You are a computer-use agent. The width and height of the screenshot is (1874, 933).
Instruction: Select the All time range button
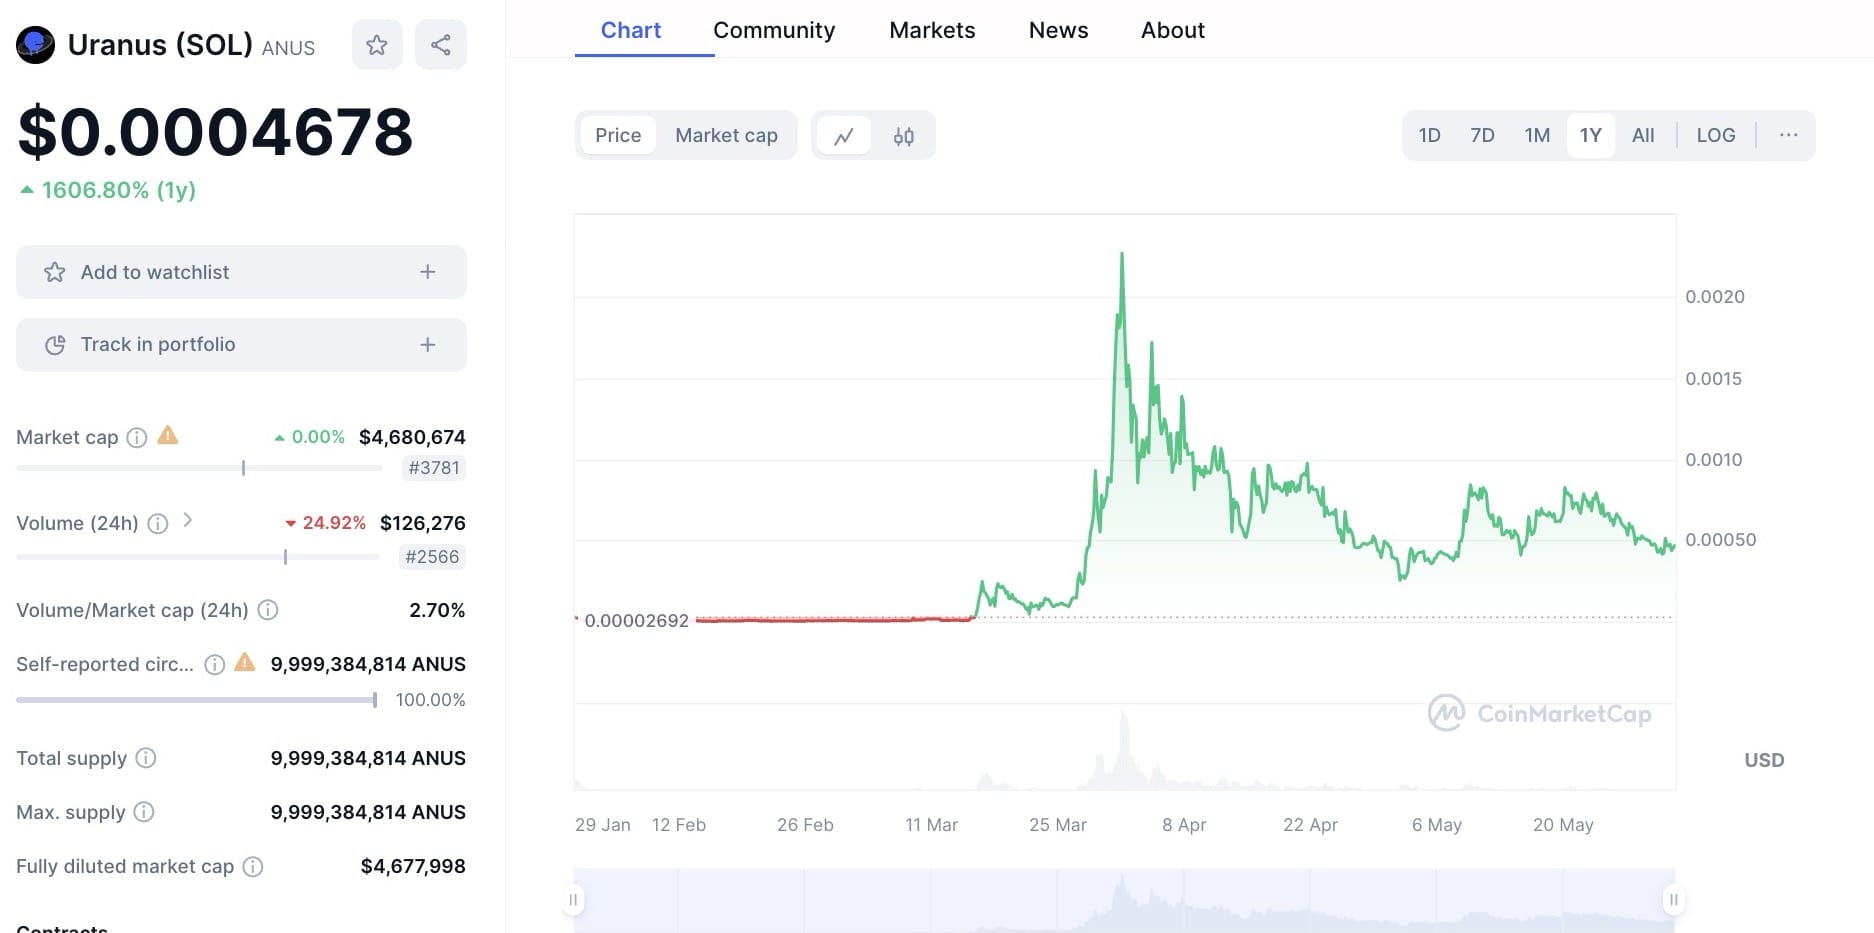pos(1643,135)
